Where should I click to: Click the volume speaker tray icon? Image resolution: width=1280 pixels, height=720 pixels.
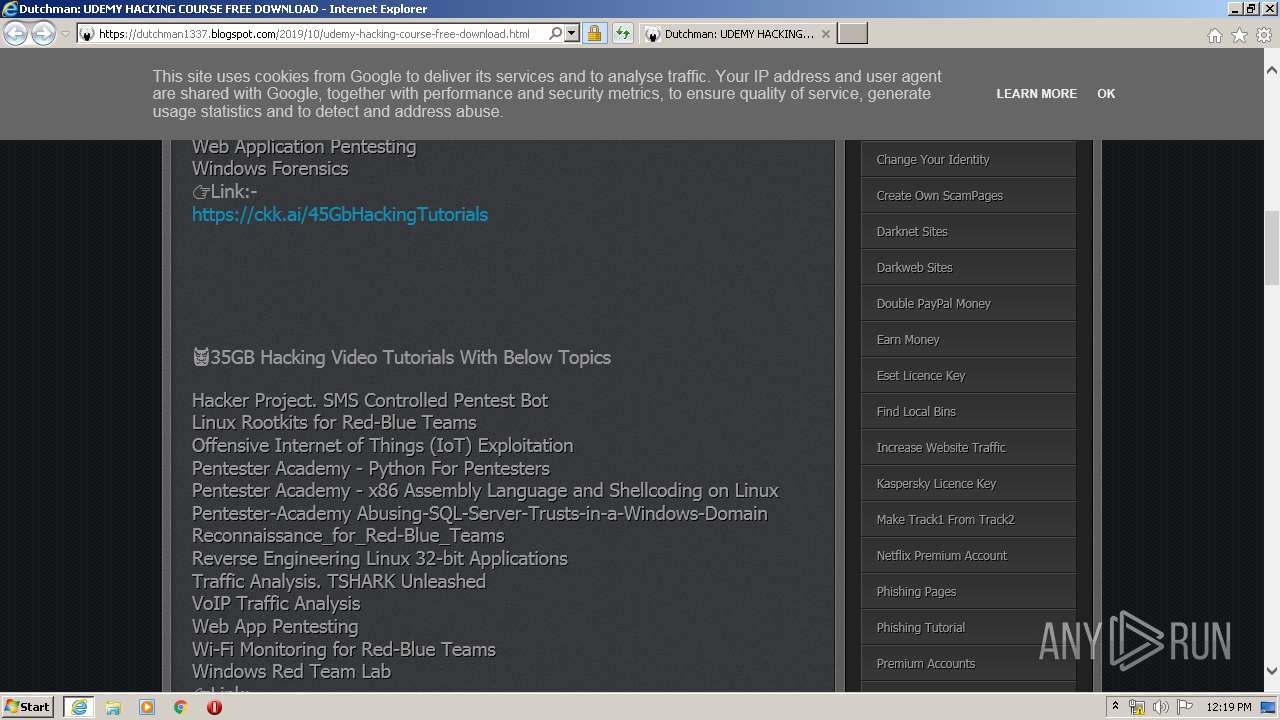click(1161, 707)
